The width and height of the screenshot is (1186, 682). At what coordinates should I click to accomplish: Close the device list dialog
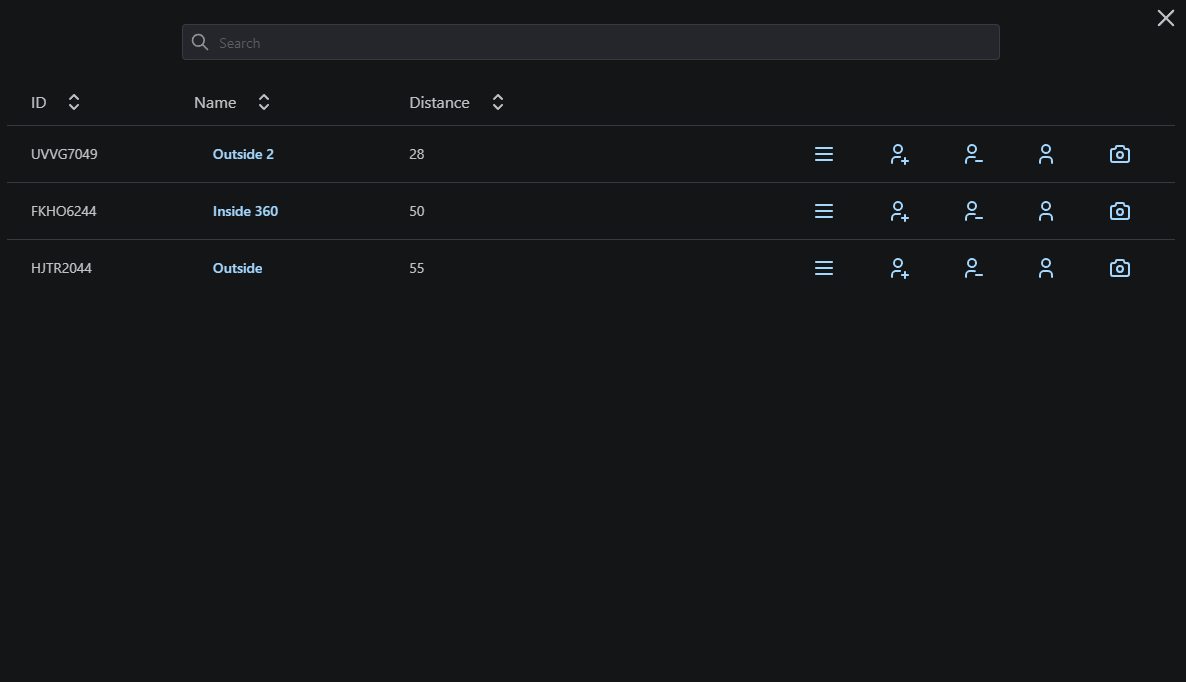pos(1165,18)
